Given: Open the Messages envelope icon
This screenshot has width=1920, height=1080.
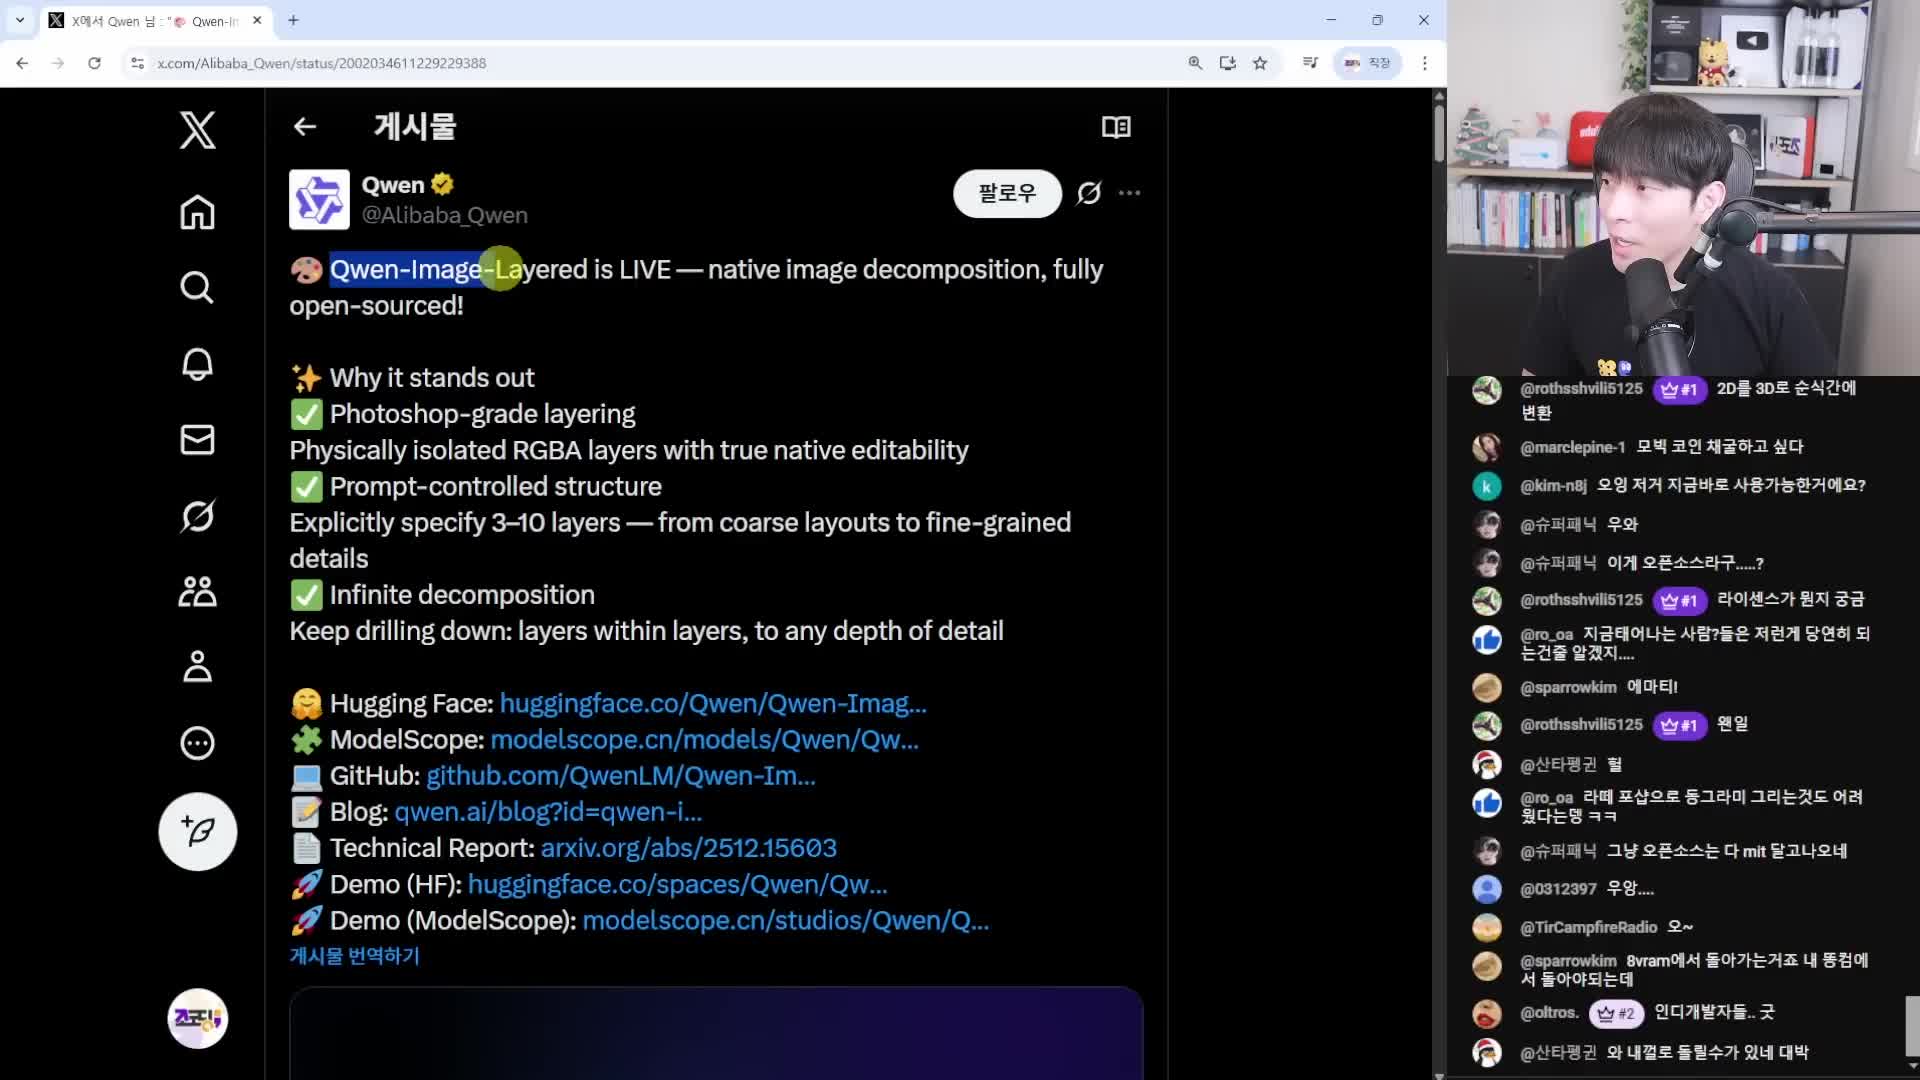Looking at the screenshot, I should [x=197, y=440].
